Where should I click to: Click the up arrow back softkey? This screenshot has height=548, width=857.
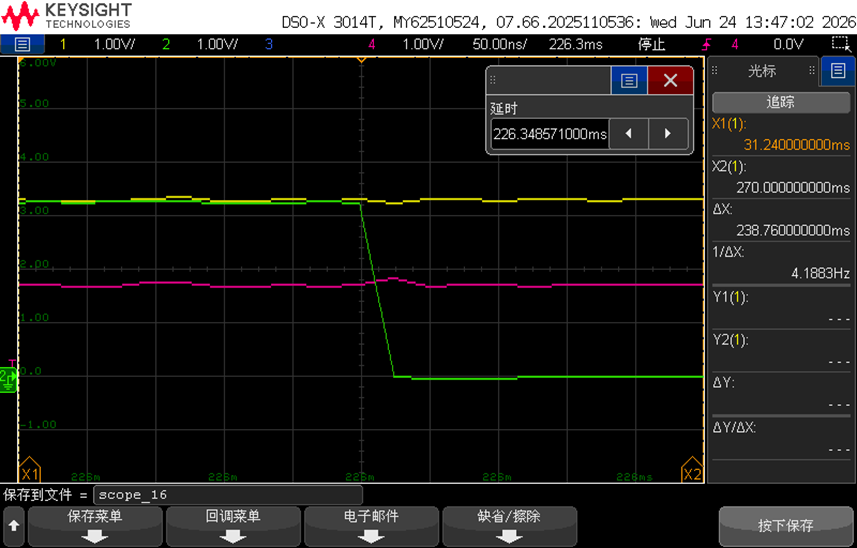point(14,526)
